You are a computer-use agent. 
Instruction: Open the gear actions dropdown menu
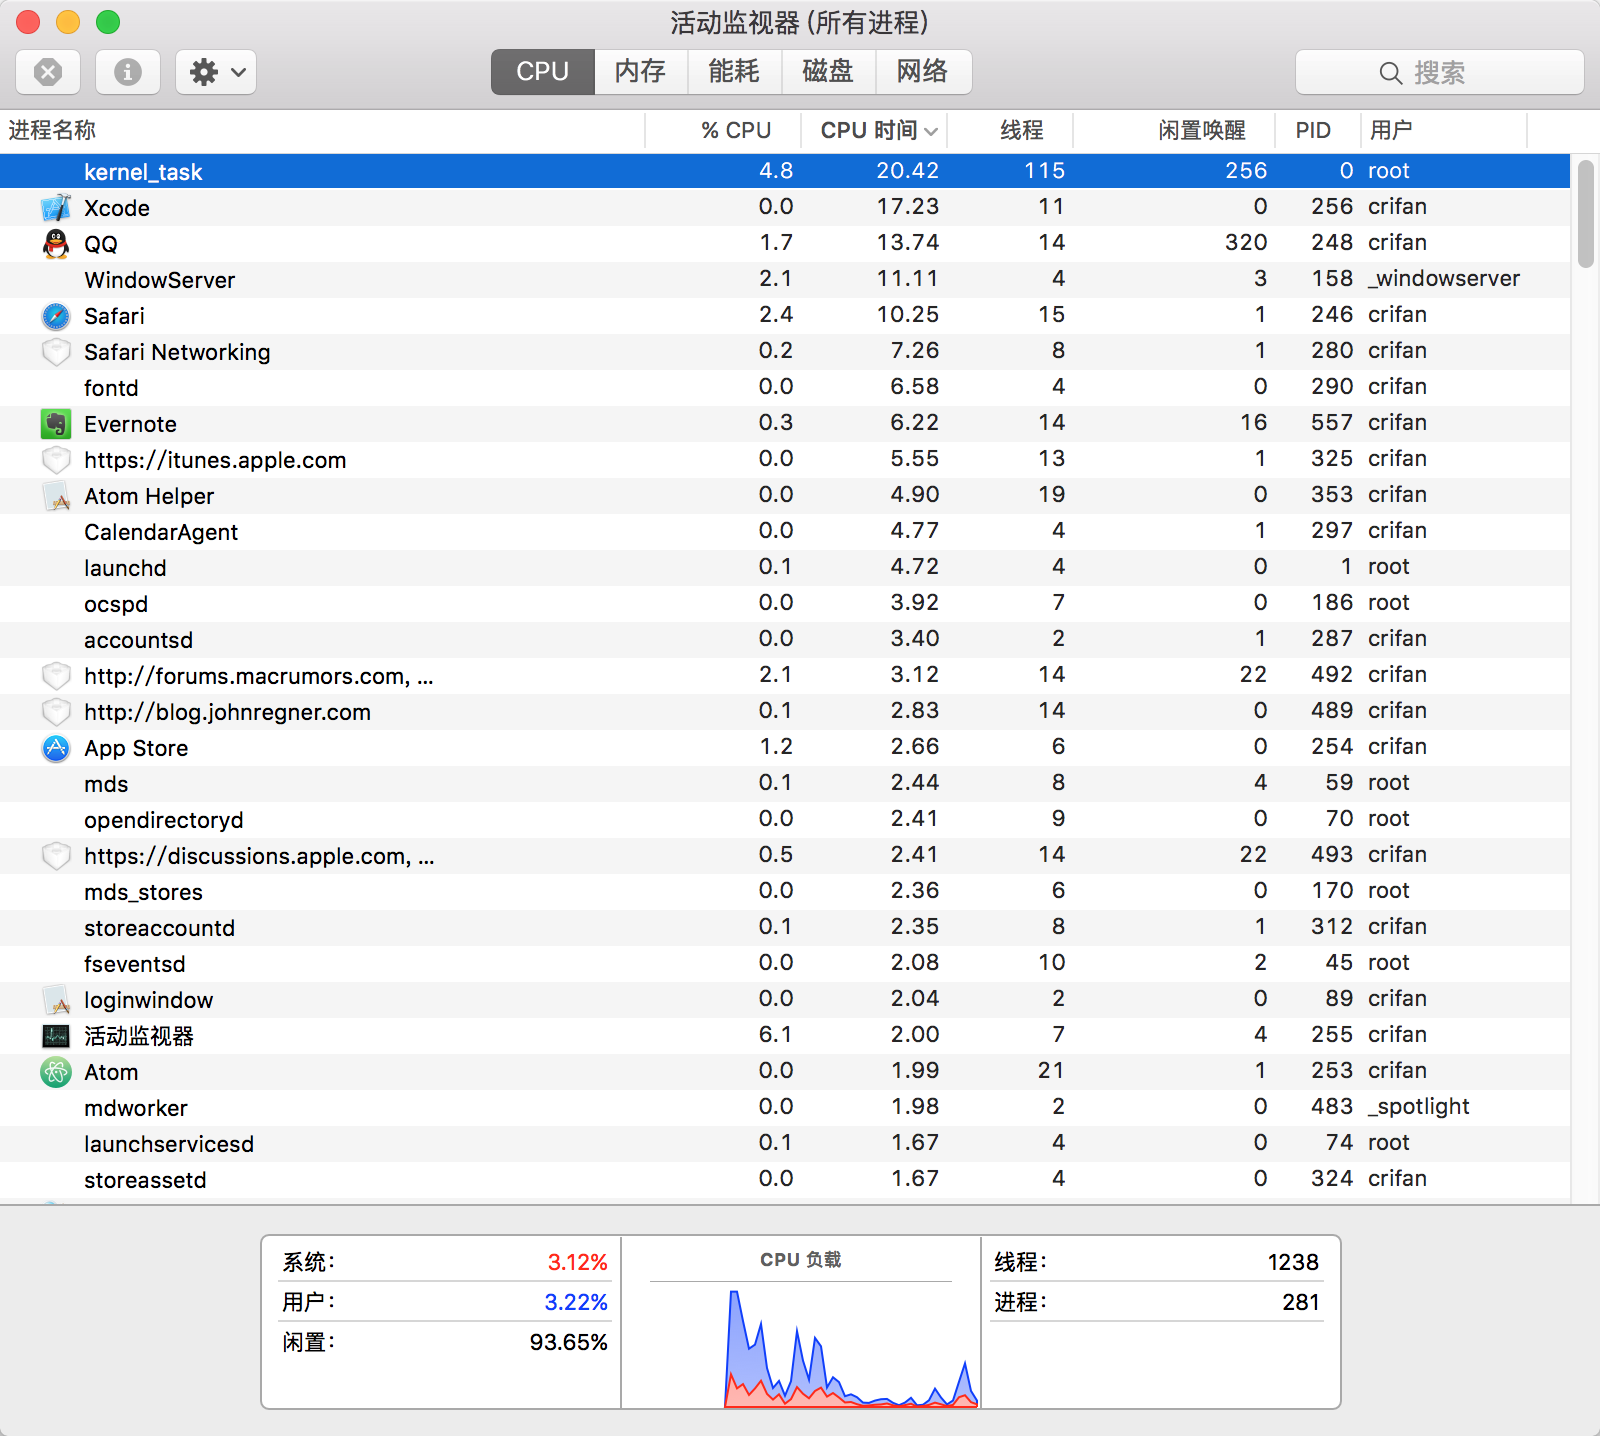pos(216,72)
